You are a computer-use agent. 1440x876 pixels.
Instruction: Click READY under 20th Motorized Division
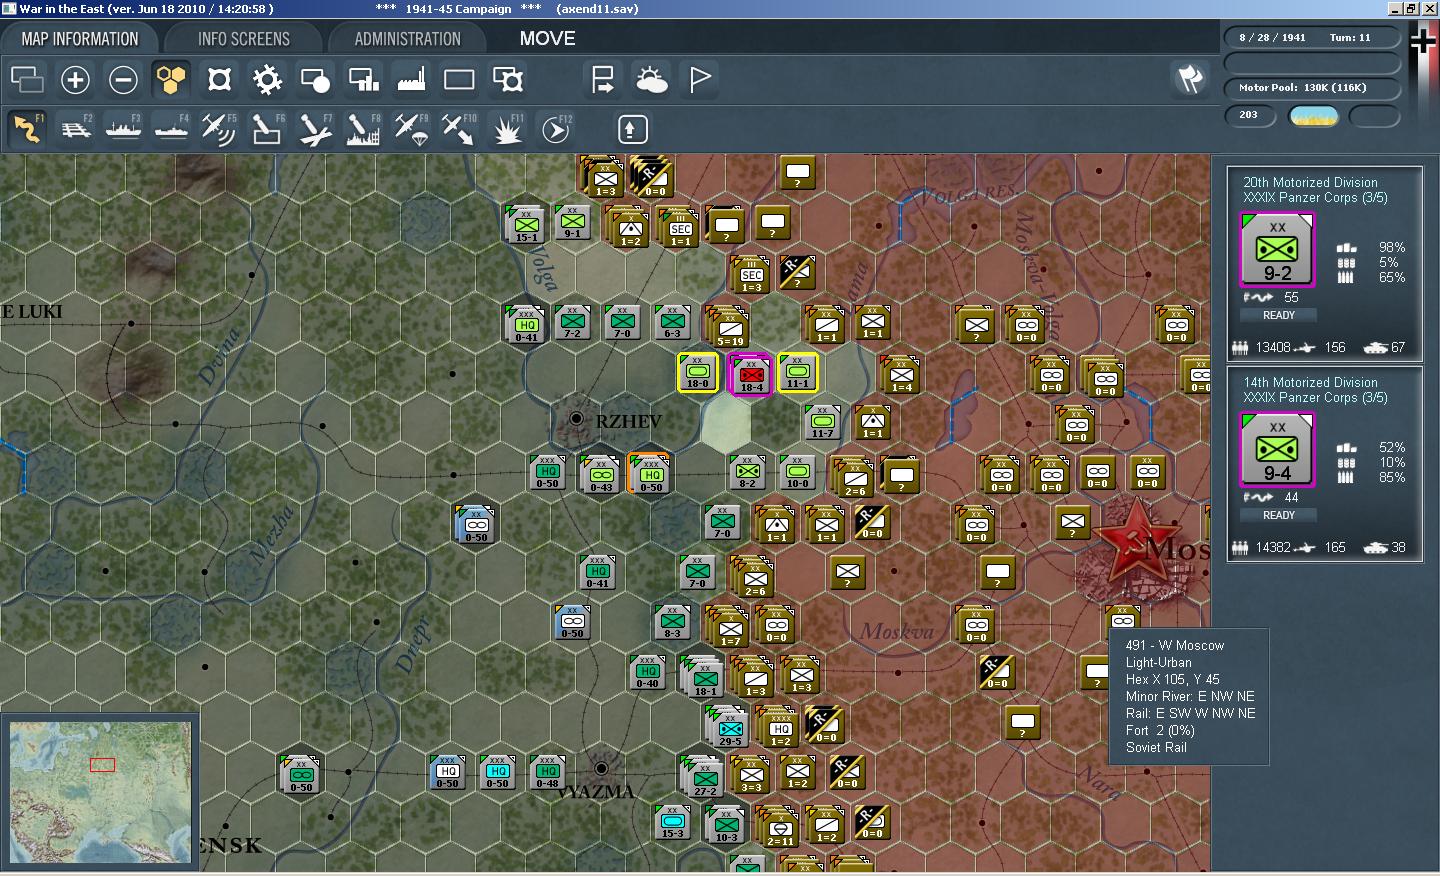click(x=1278, y=315)
